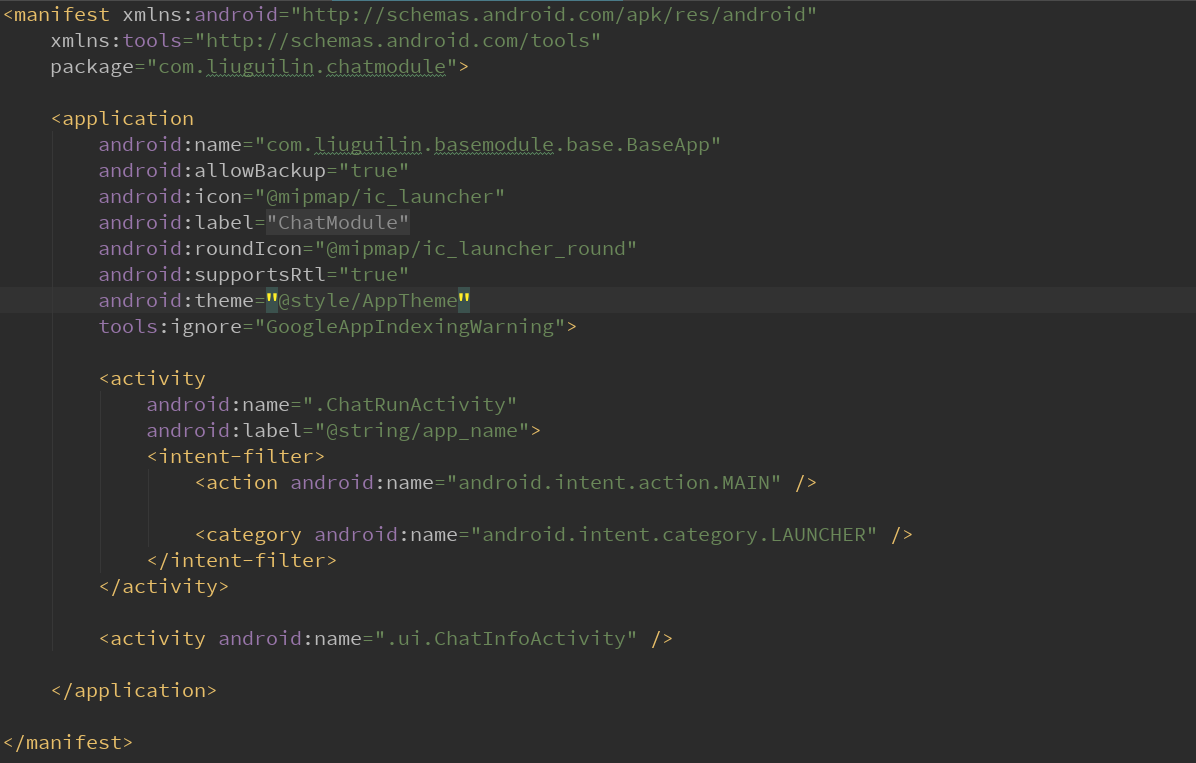Click the <action tag name
The image size is (1196, 763).
(x=236, y=482)
